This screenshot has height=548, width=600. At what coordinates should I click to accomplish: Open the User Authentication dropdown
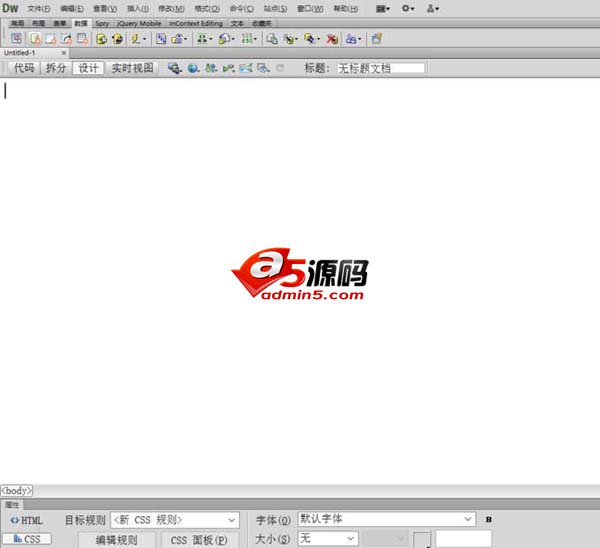pos(353,39)
